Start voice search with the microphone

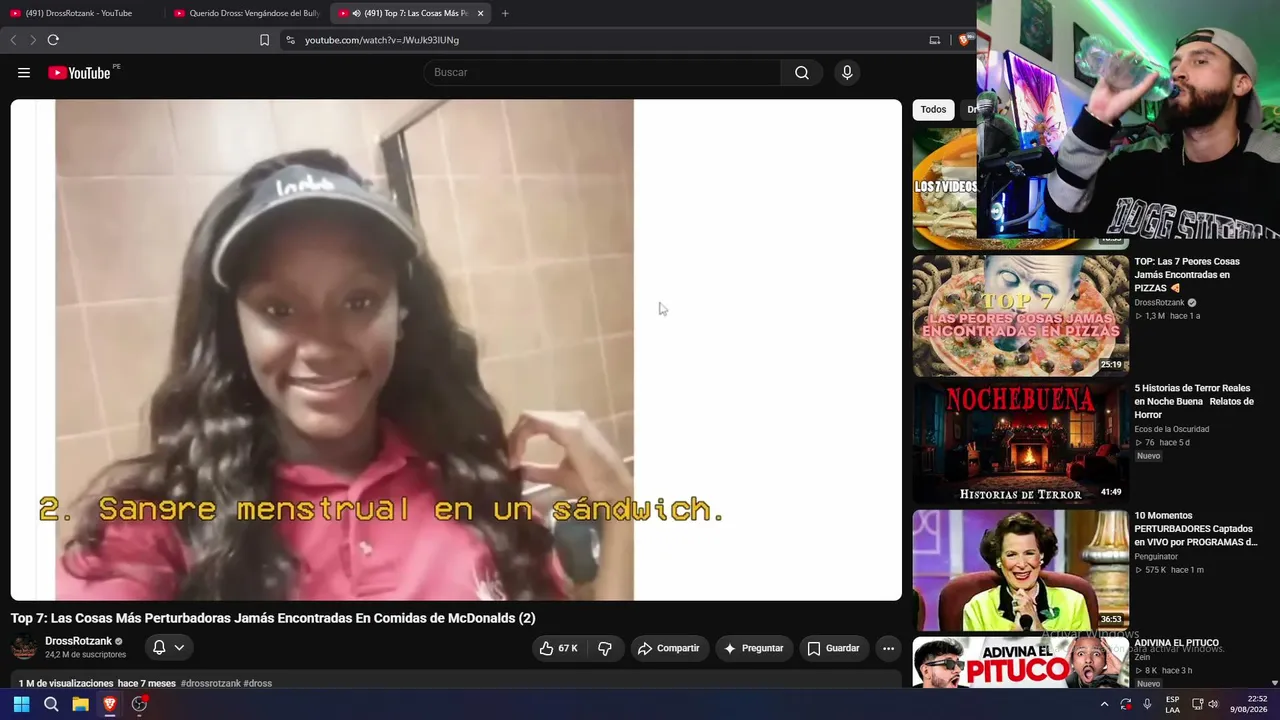click(x=847, y=72)
